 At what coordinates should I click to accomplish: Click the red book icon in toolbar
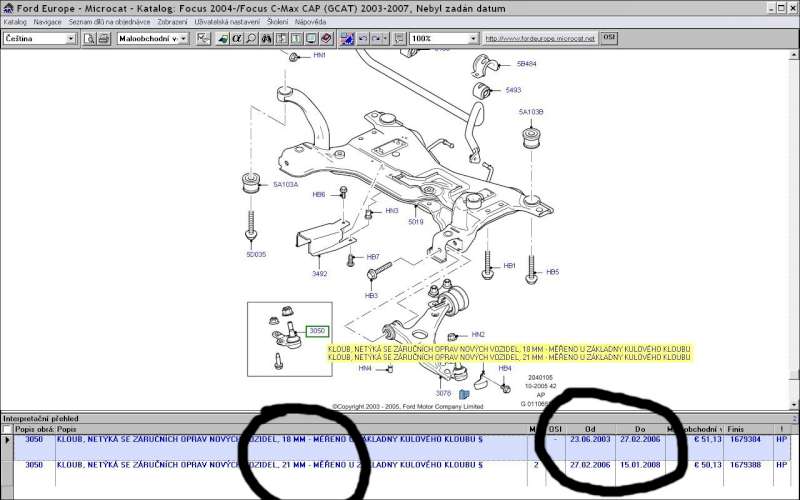(327, 38)
